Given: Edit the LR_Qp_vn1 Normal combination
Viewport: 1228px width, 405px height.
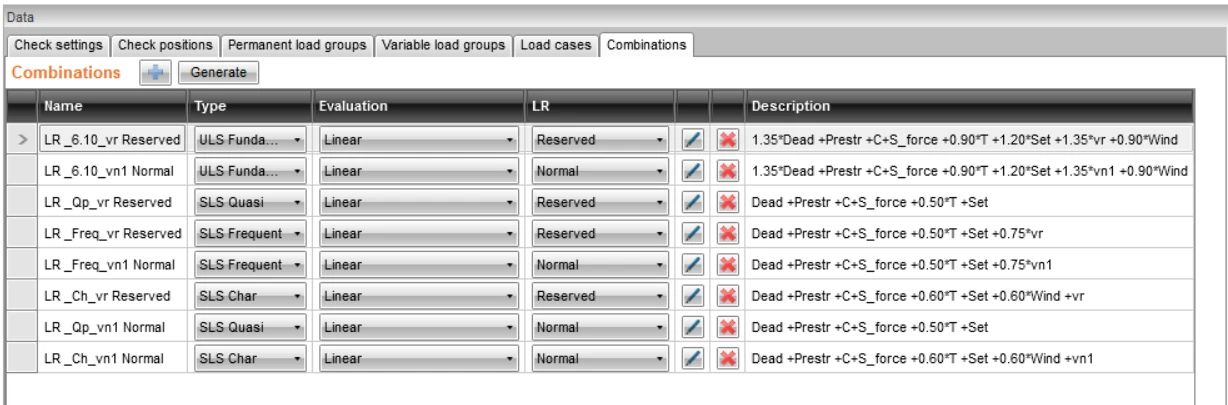Looking at the screenshot, I should (x=691, y=327).
